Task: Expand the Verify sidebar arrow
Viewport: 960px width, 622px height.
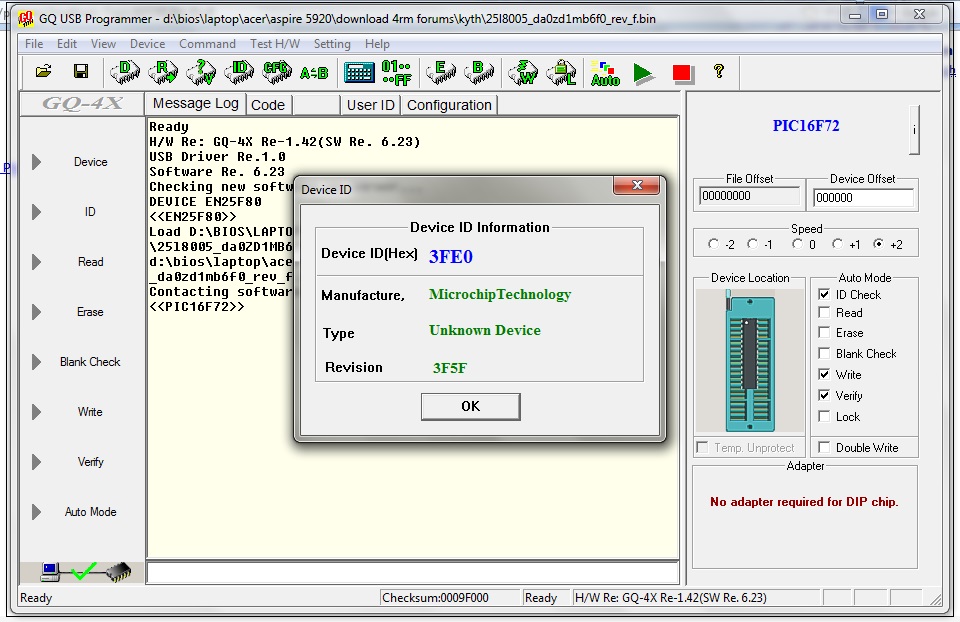Action: pos(36,462)
